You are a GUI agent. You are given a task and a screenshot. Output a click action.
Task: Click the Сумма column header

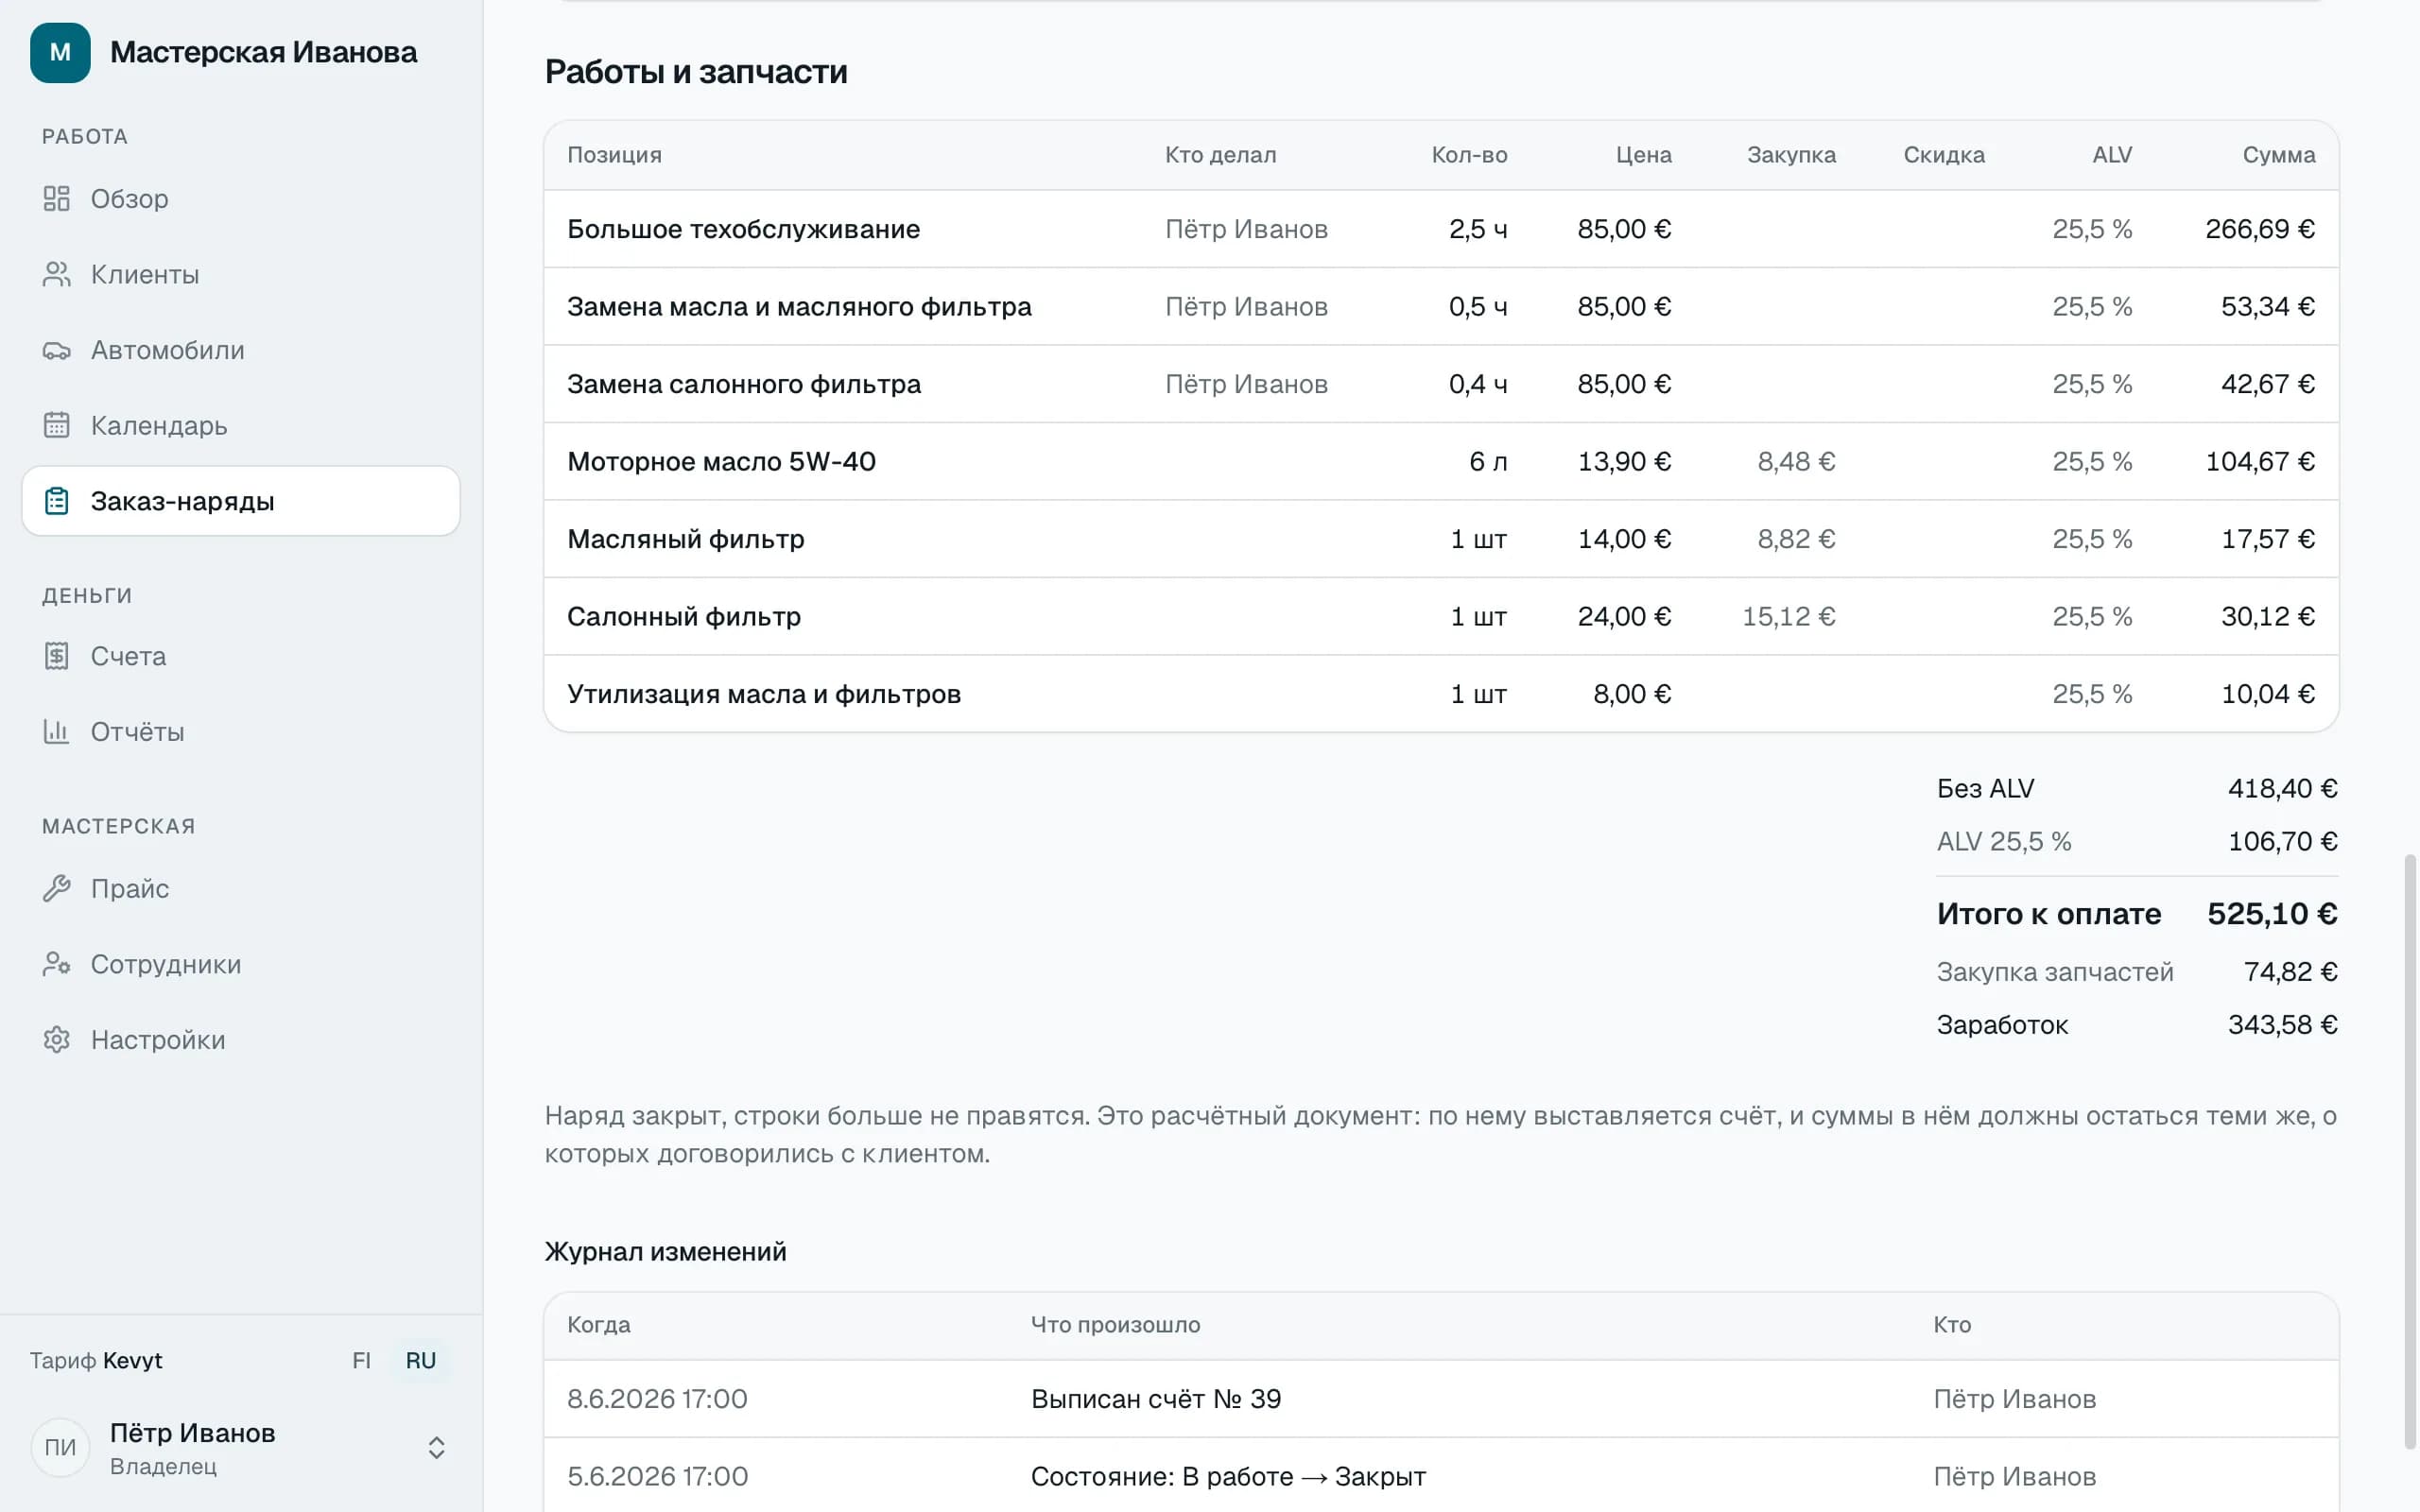click(2278, 155)
